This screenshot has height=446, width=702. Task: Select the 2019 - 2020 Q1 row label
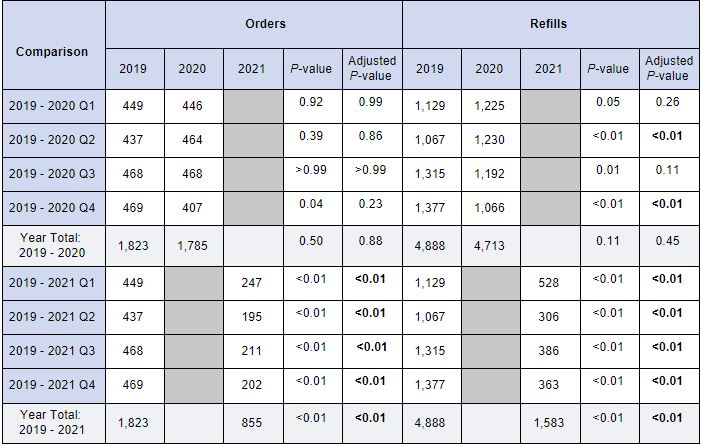(53, 105)
